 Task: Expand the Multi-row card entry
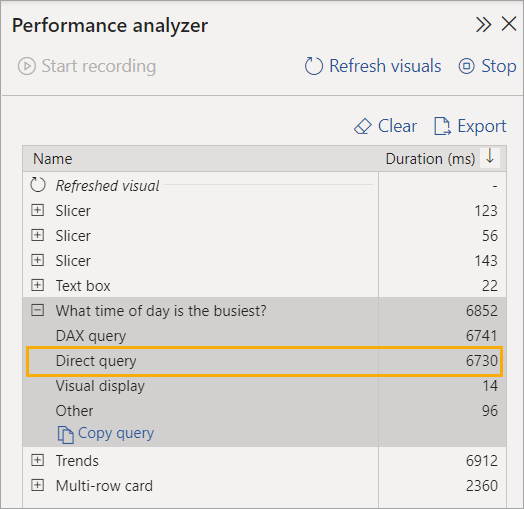click(37, 485)
